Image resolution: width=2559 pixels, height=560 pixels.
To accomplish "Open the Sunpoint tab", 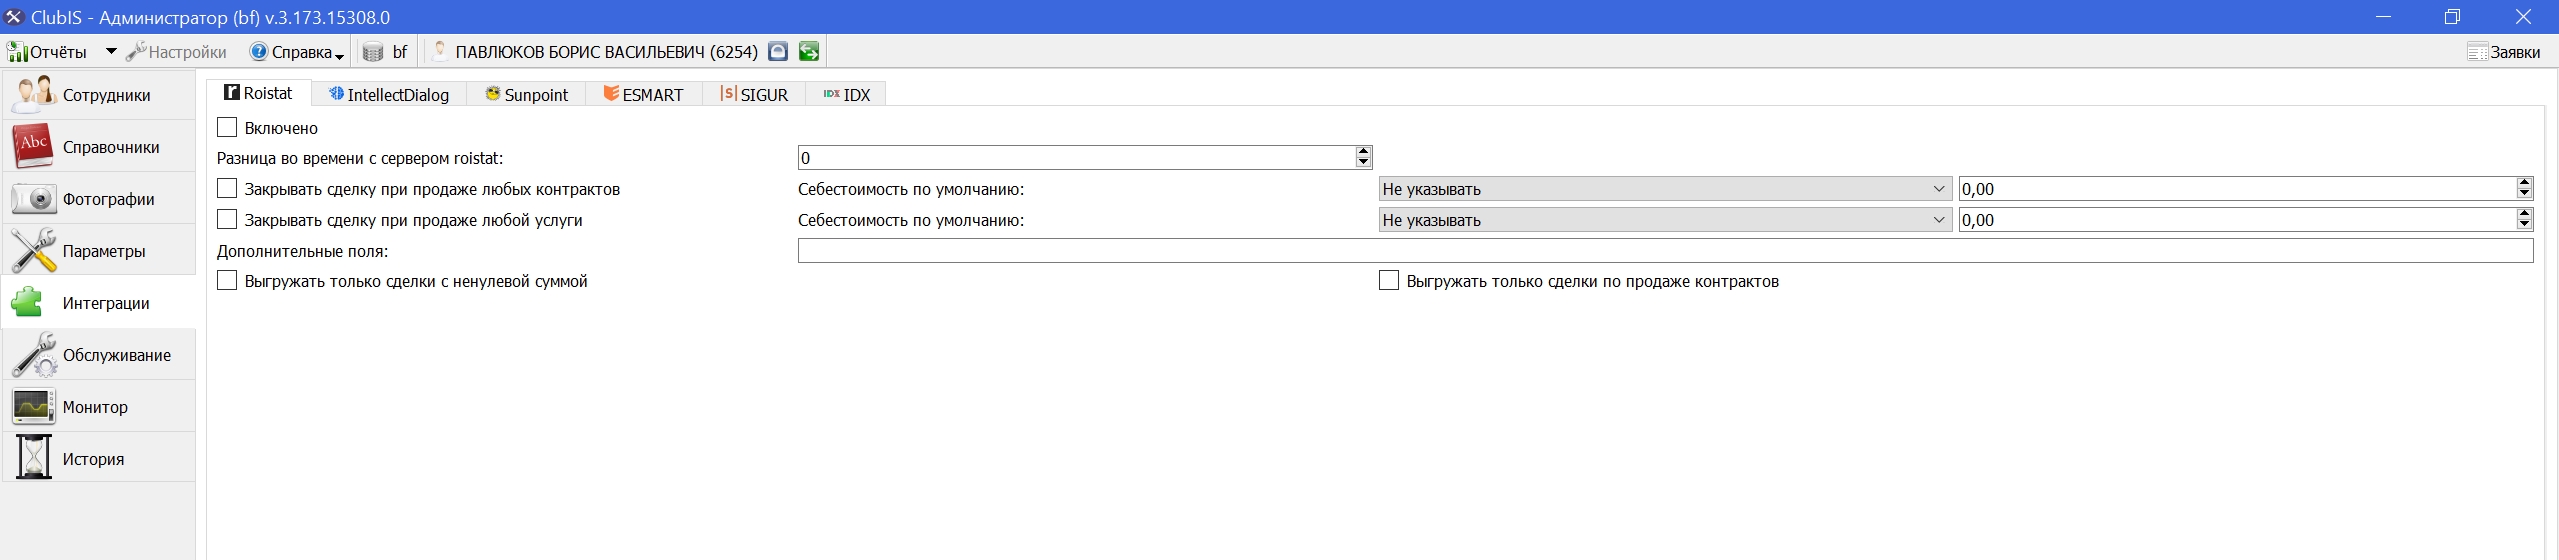I will [x=526, y=94].
